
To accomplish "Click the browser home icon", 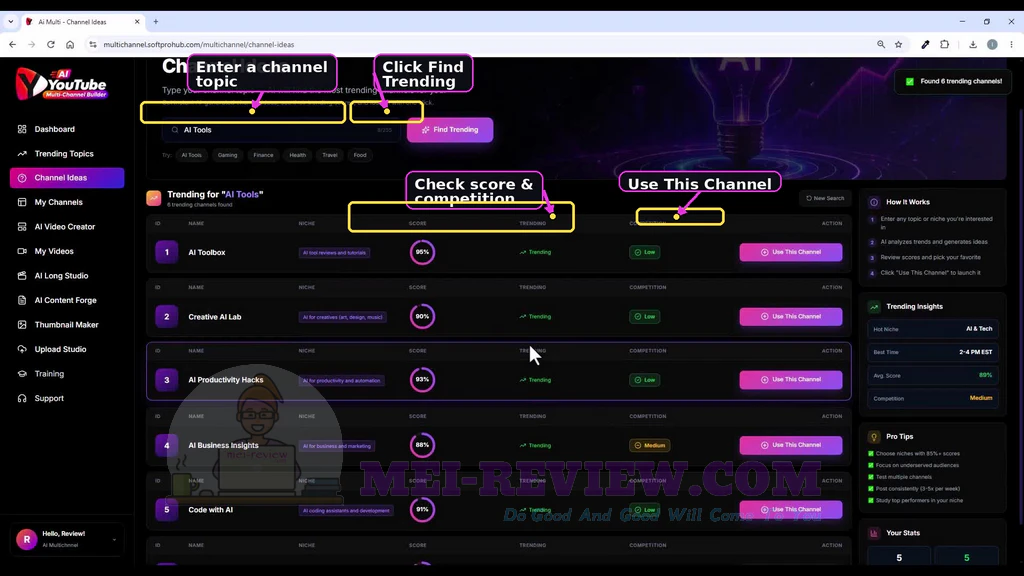I will click(x=70, y=44).
